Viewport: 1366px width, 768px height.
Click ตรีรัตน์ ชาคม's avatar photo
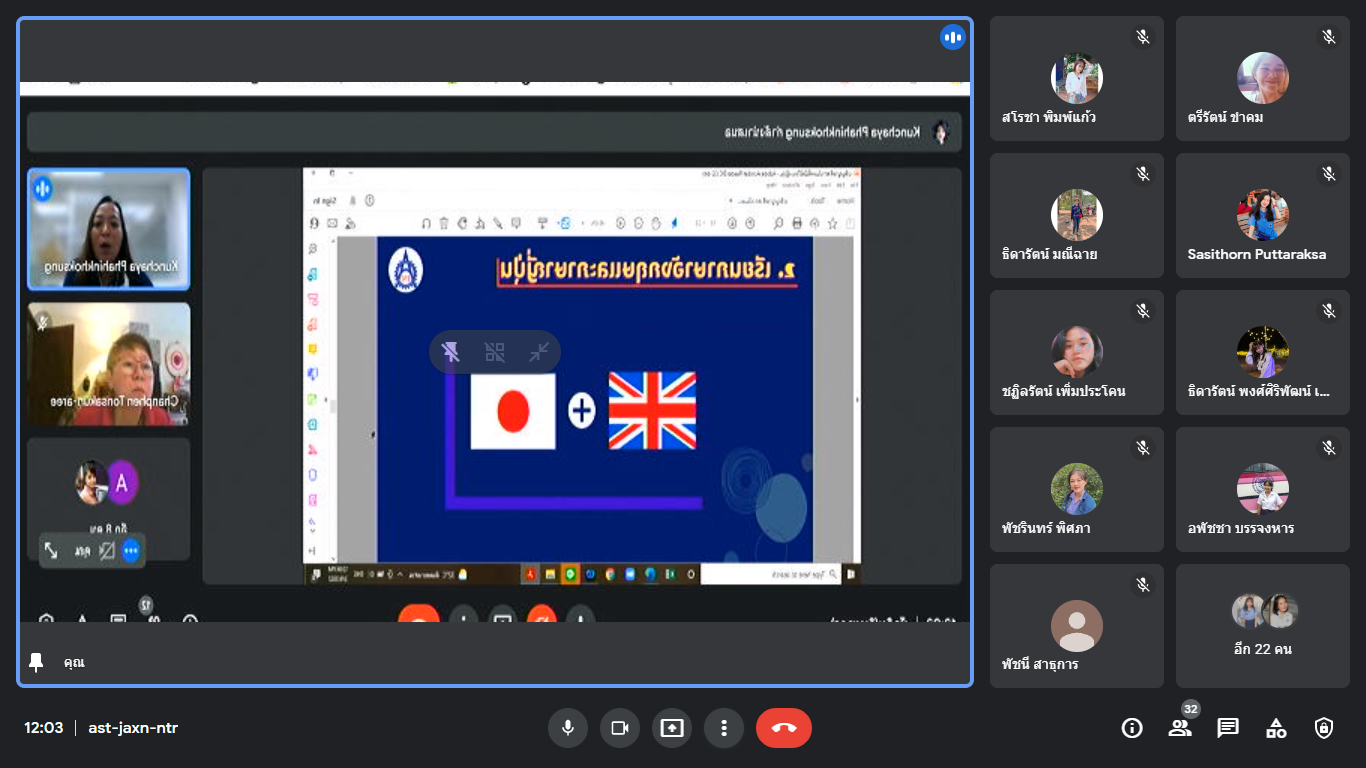[x=1263, y=78]
